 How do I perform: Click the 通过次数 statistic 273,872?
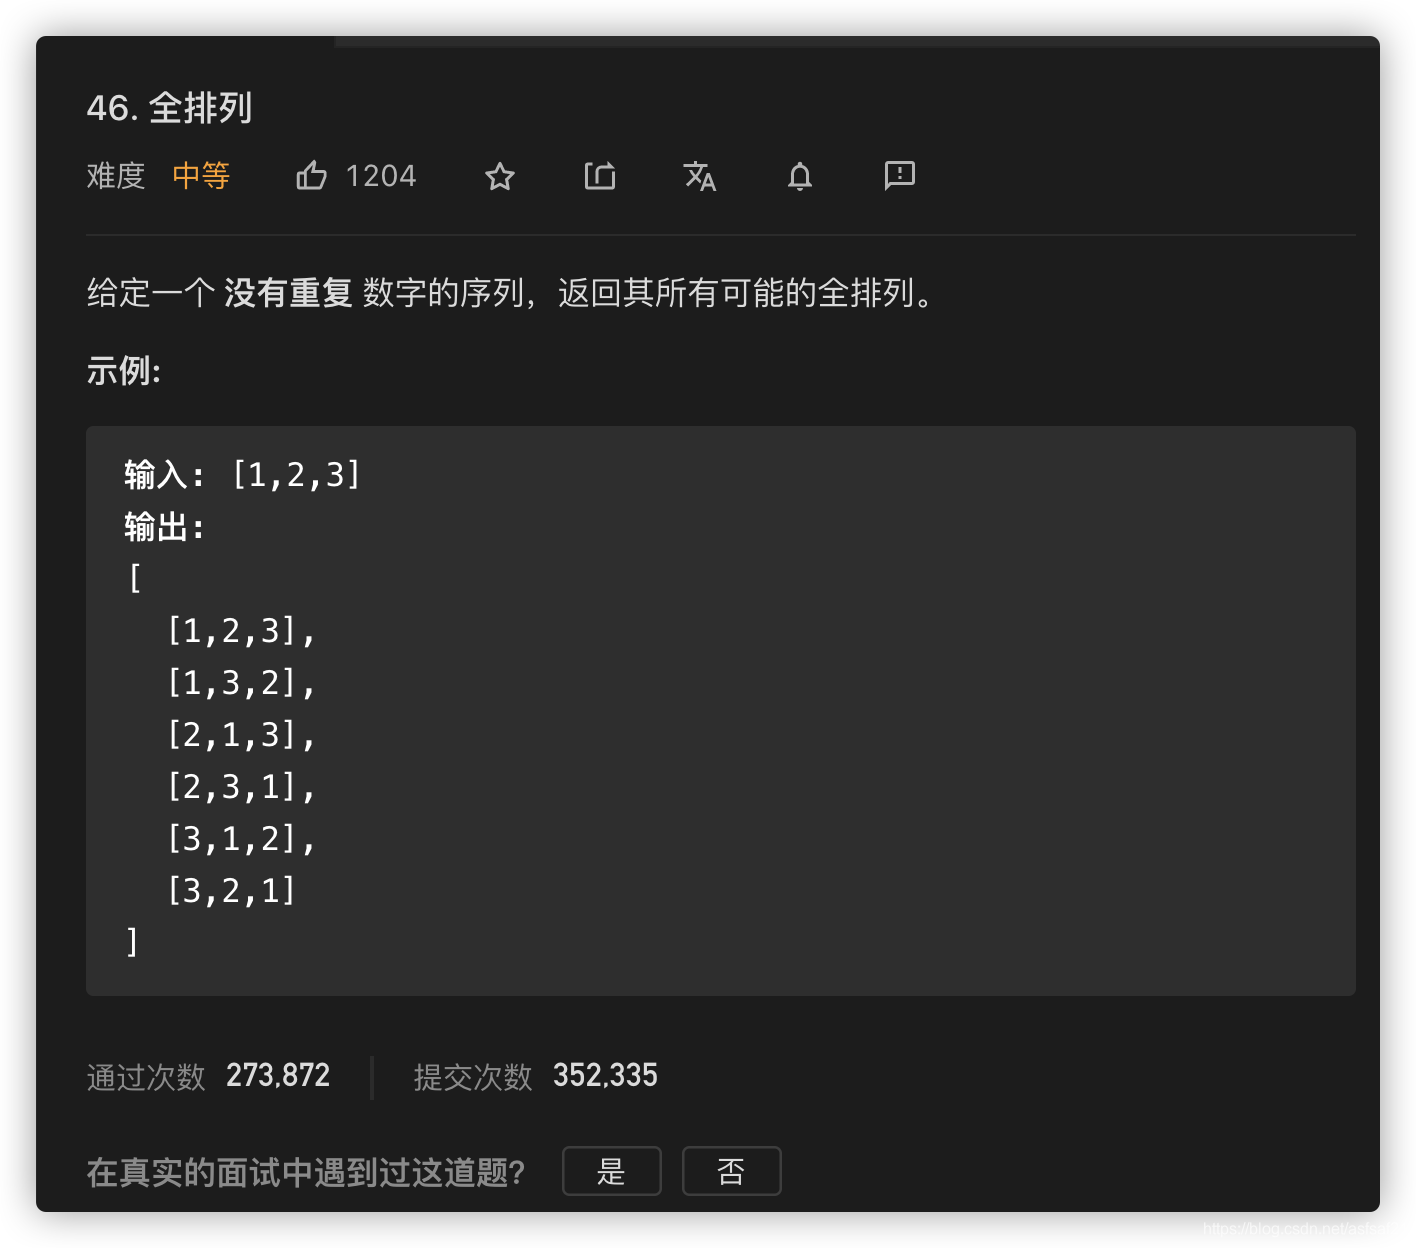point(278,1074)
